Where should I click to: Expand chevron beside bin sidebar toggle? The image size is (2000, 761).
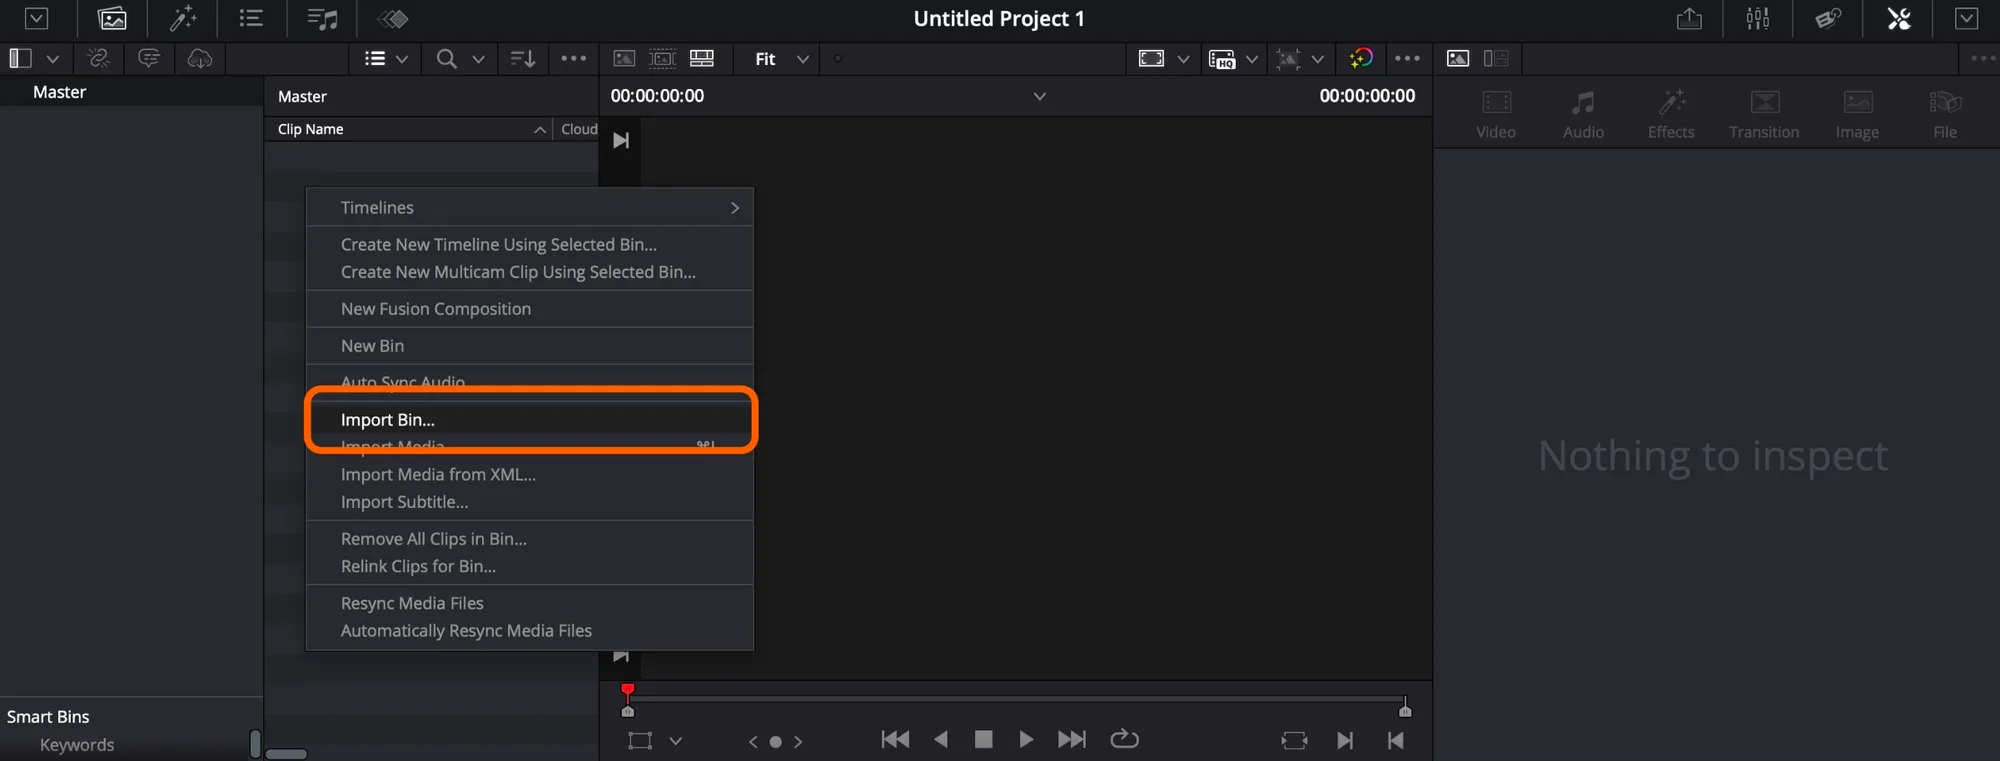[x=53, y=59]
